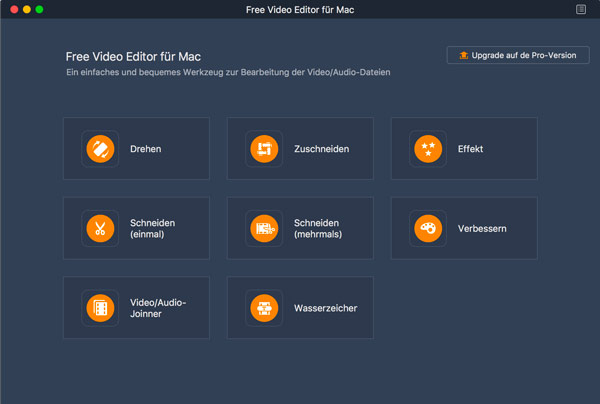Click the Effekt stars icon
This screenshot has height=404, width=600.
(x=428, y=149)
